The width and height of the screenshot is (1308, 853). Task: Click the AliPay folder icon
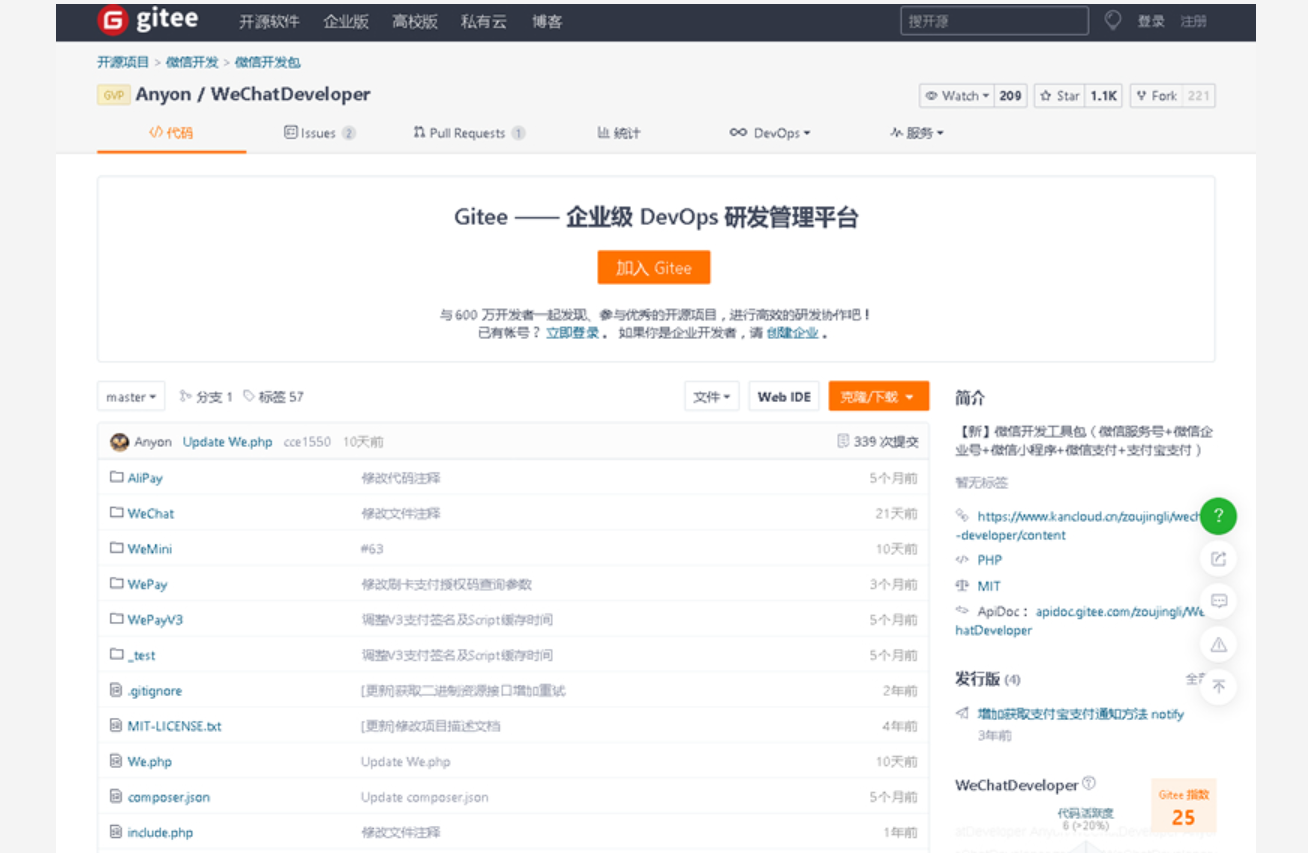[116, 477]
